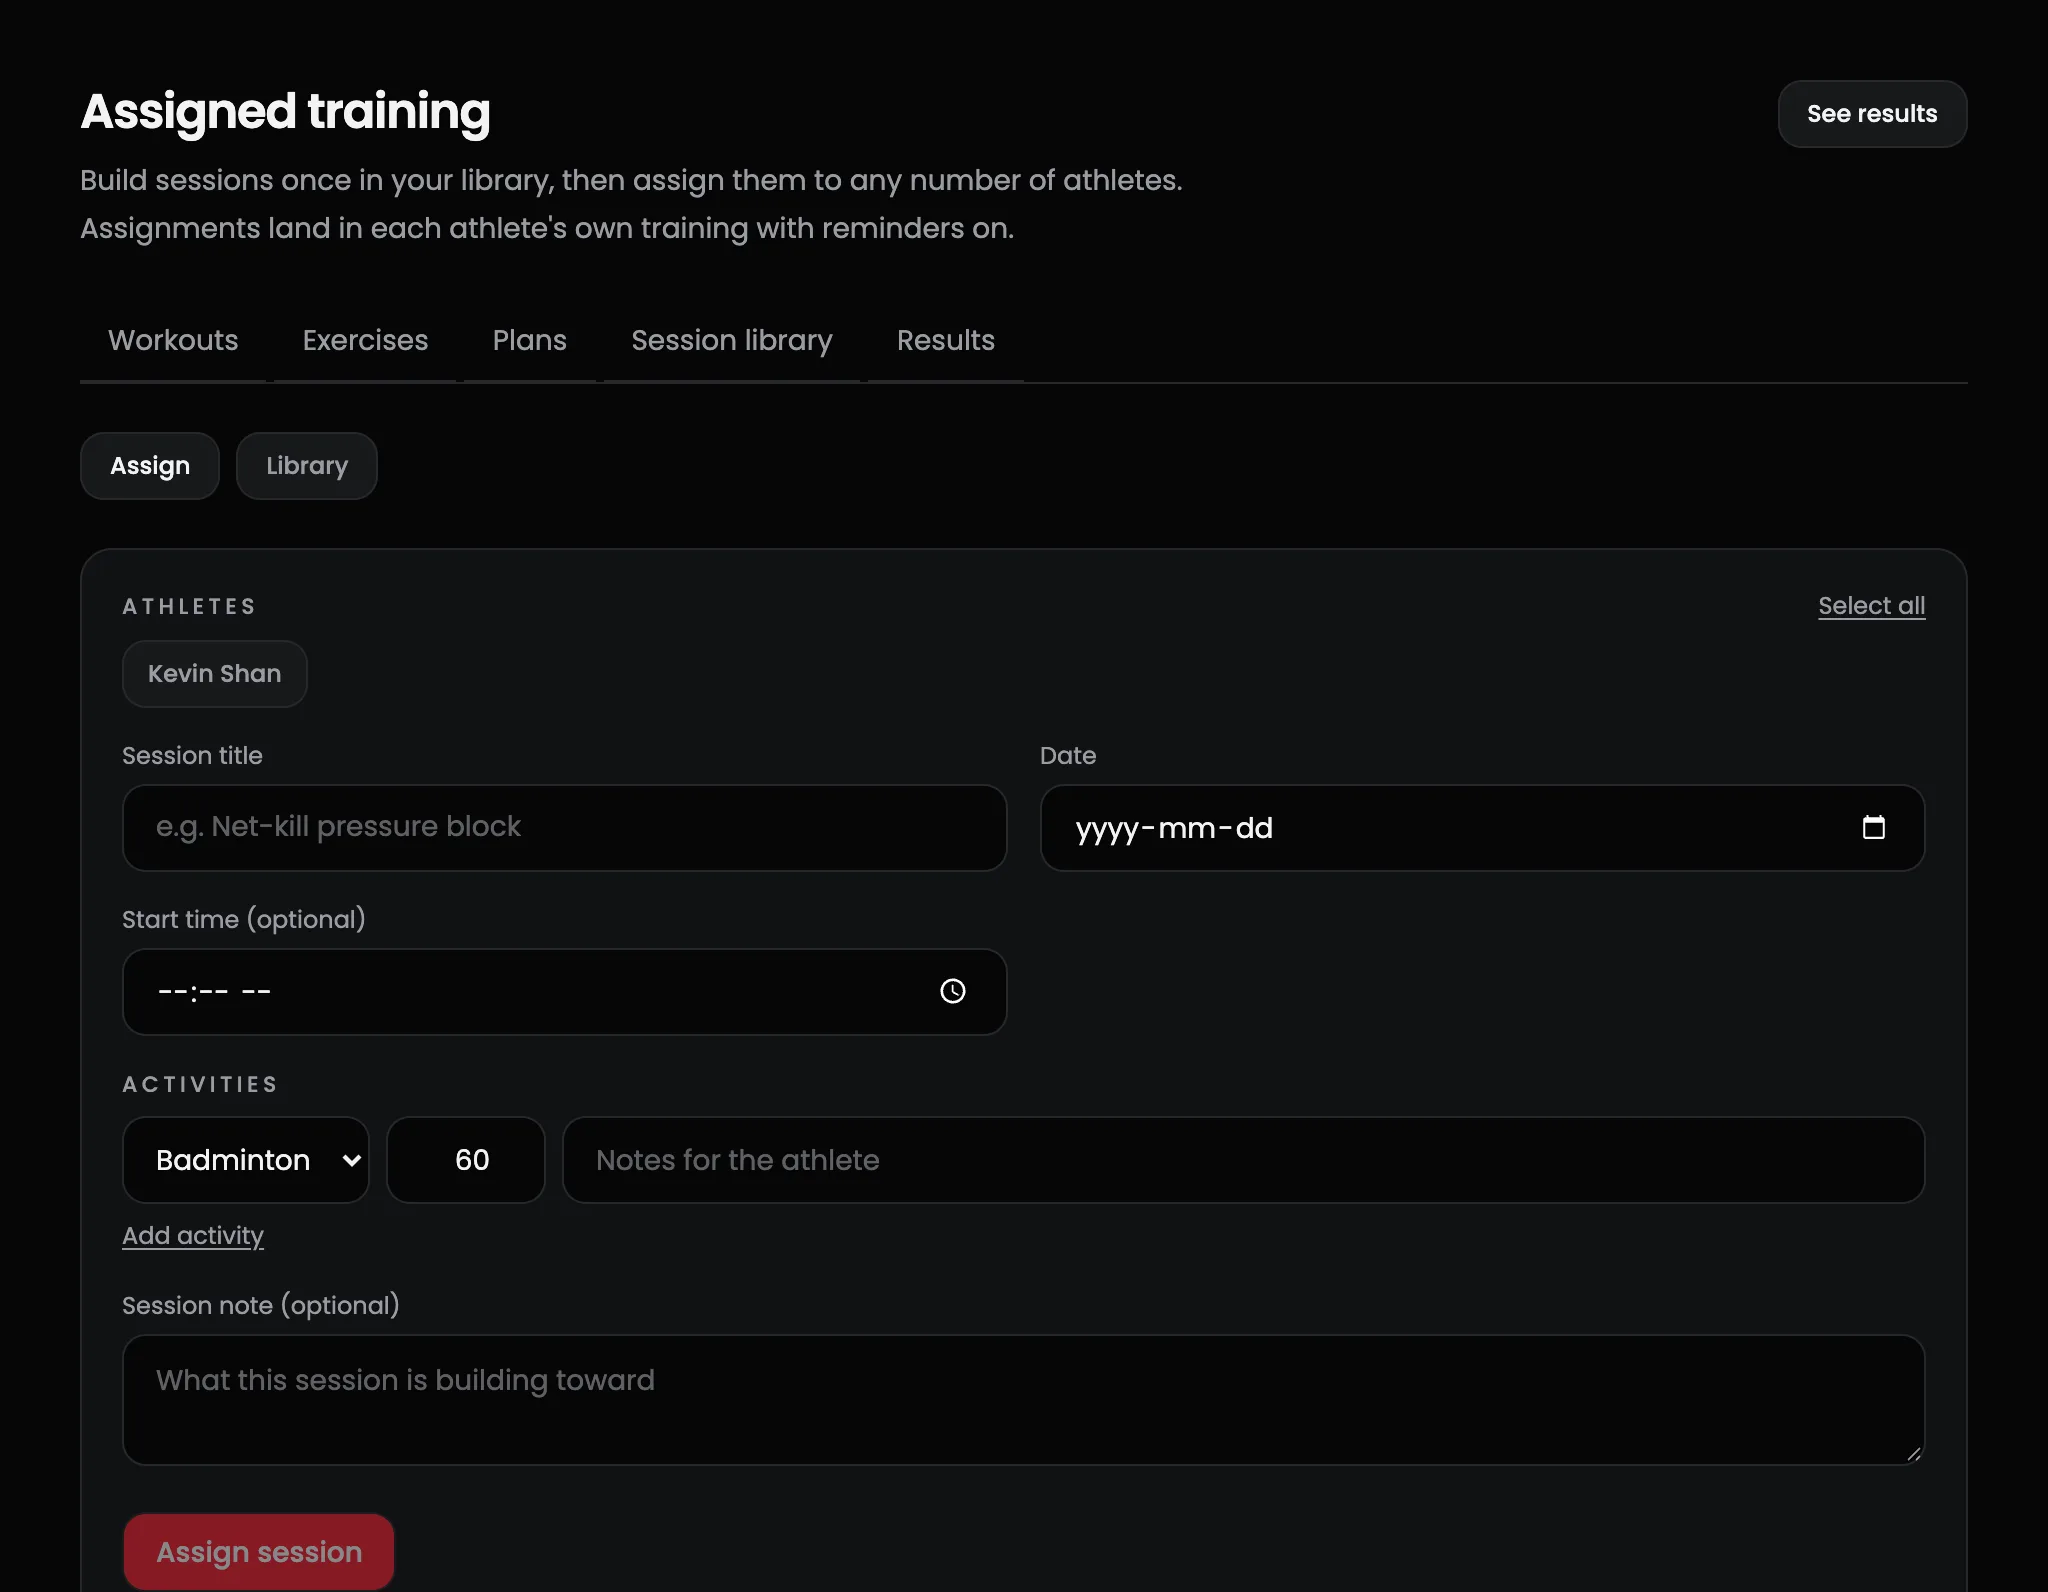
Task: Click the Assign session button
Action: click(259, 1552)
